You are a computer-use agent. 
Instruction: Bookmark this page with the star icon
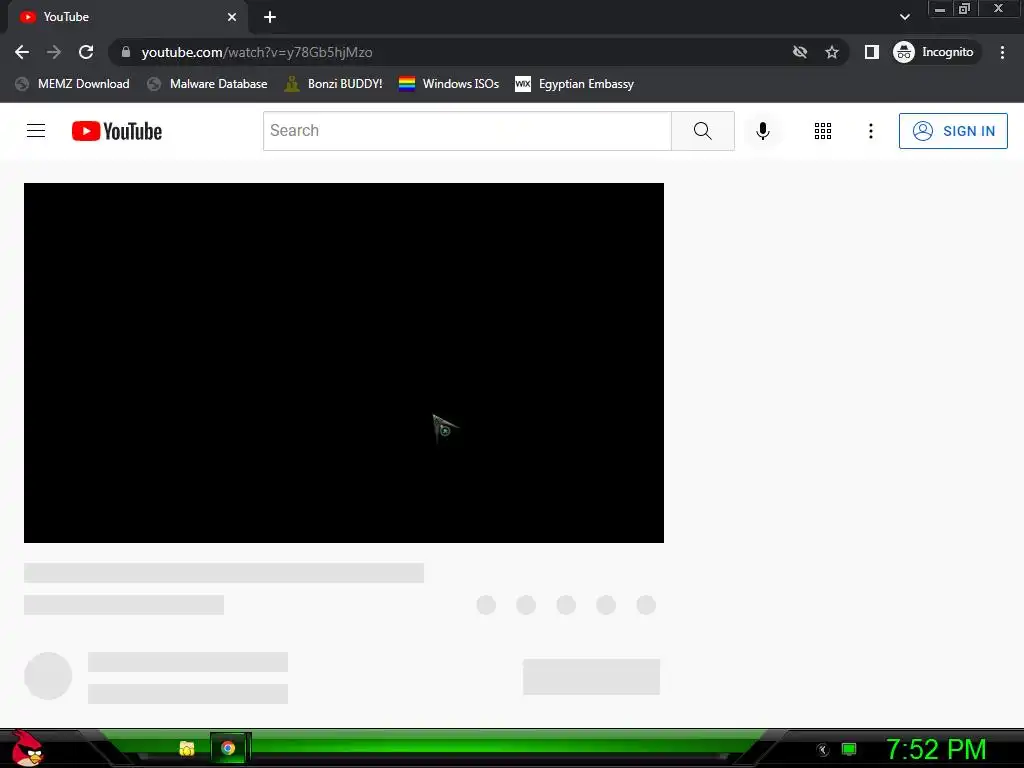pos(831,52)
